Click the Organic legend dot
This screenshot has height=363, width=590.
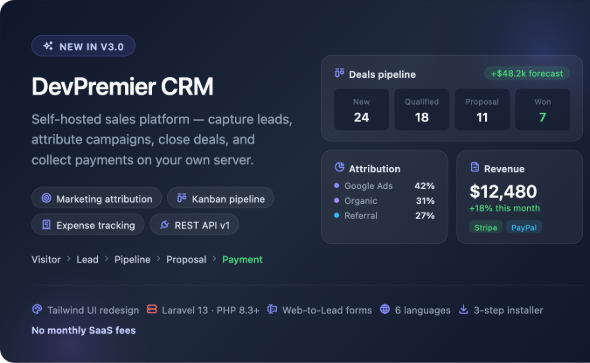336,200
